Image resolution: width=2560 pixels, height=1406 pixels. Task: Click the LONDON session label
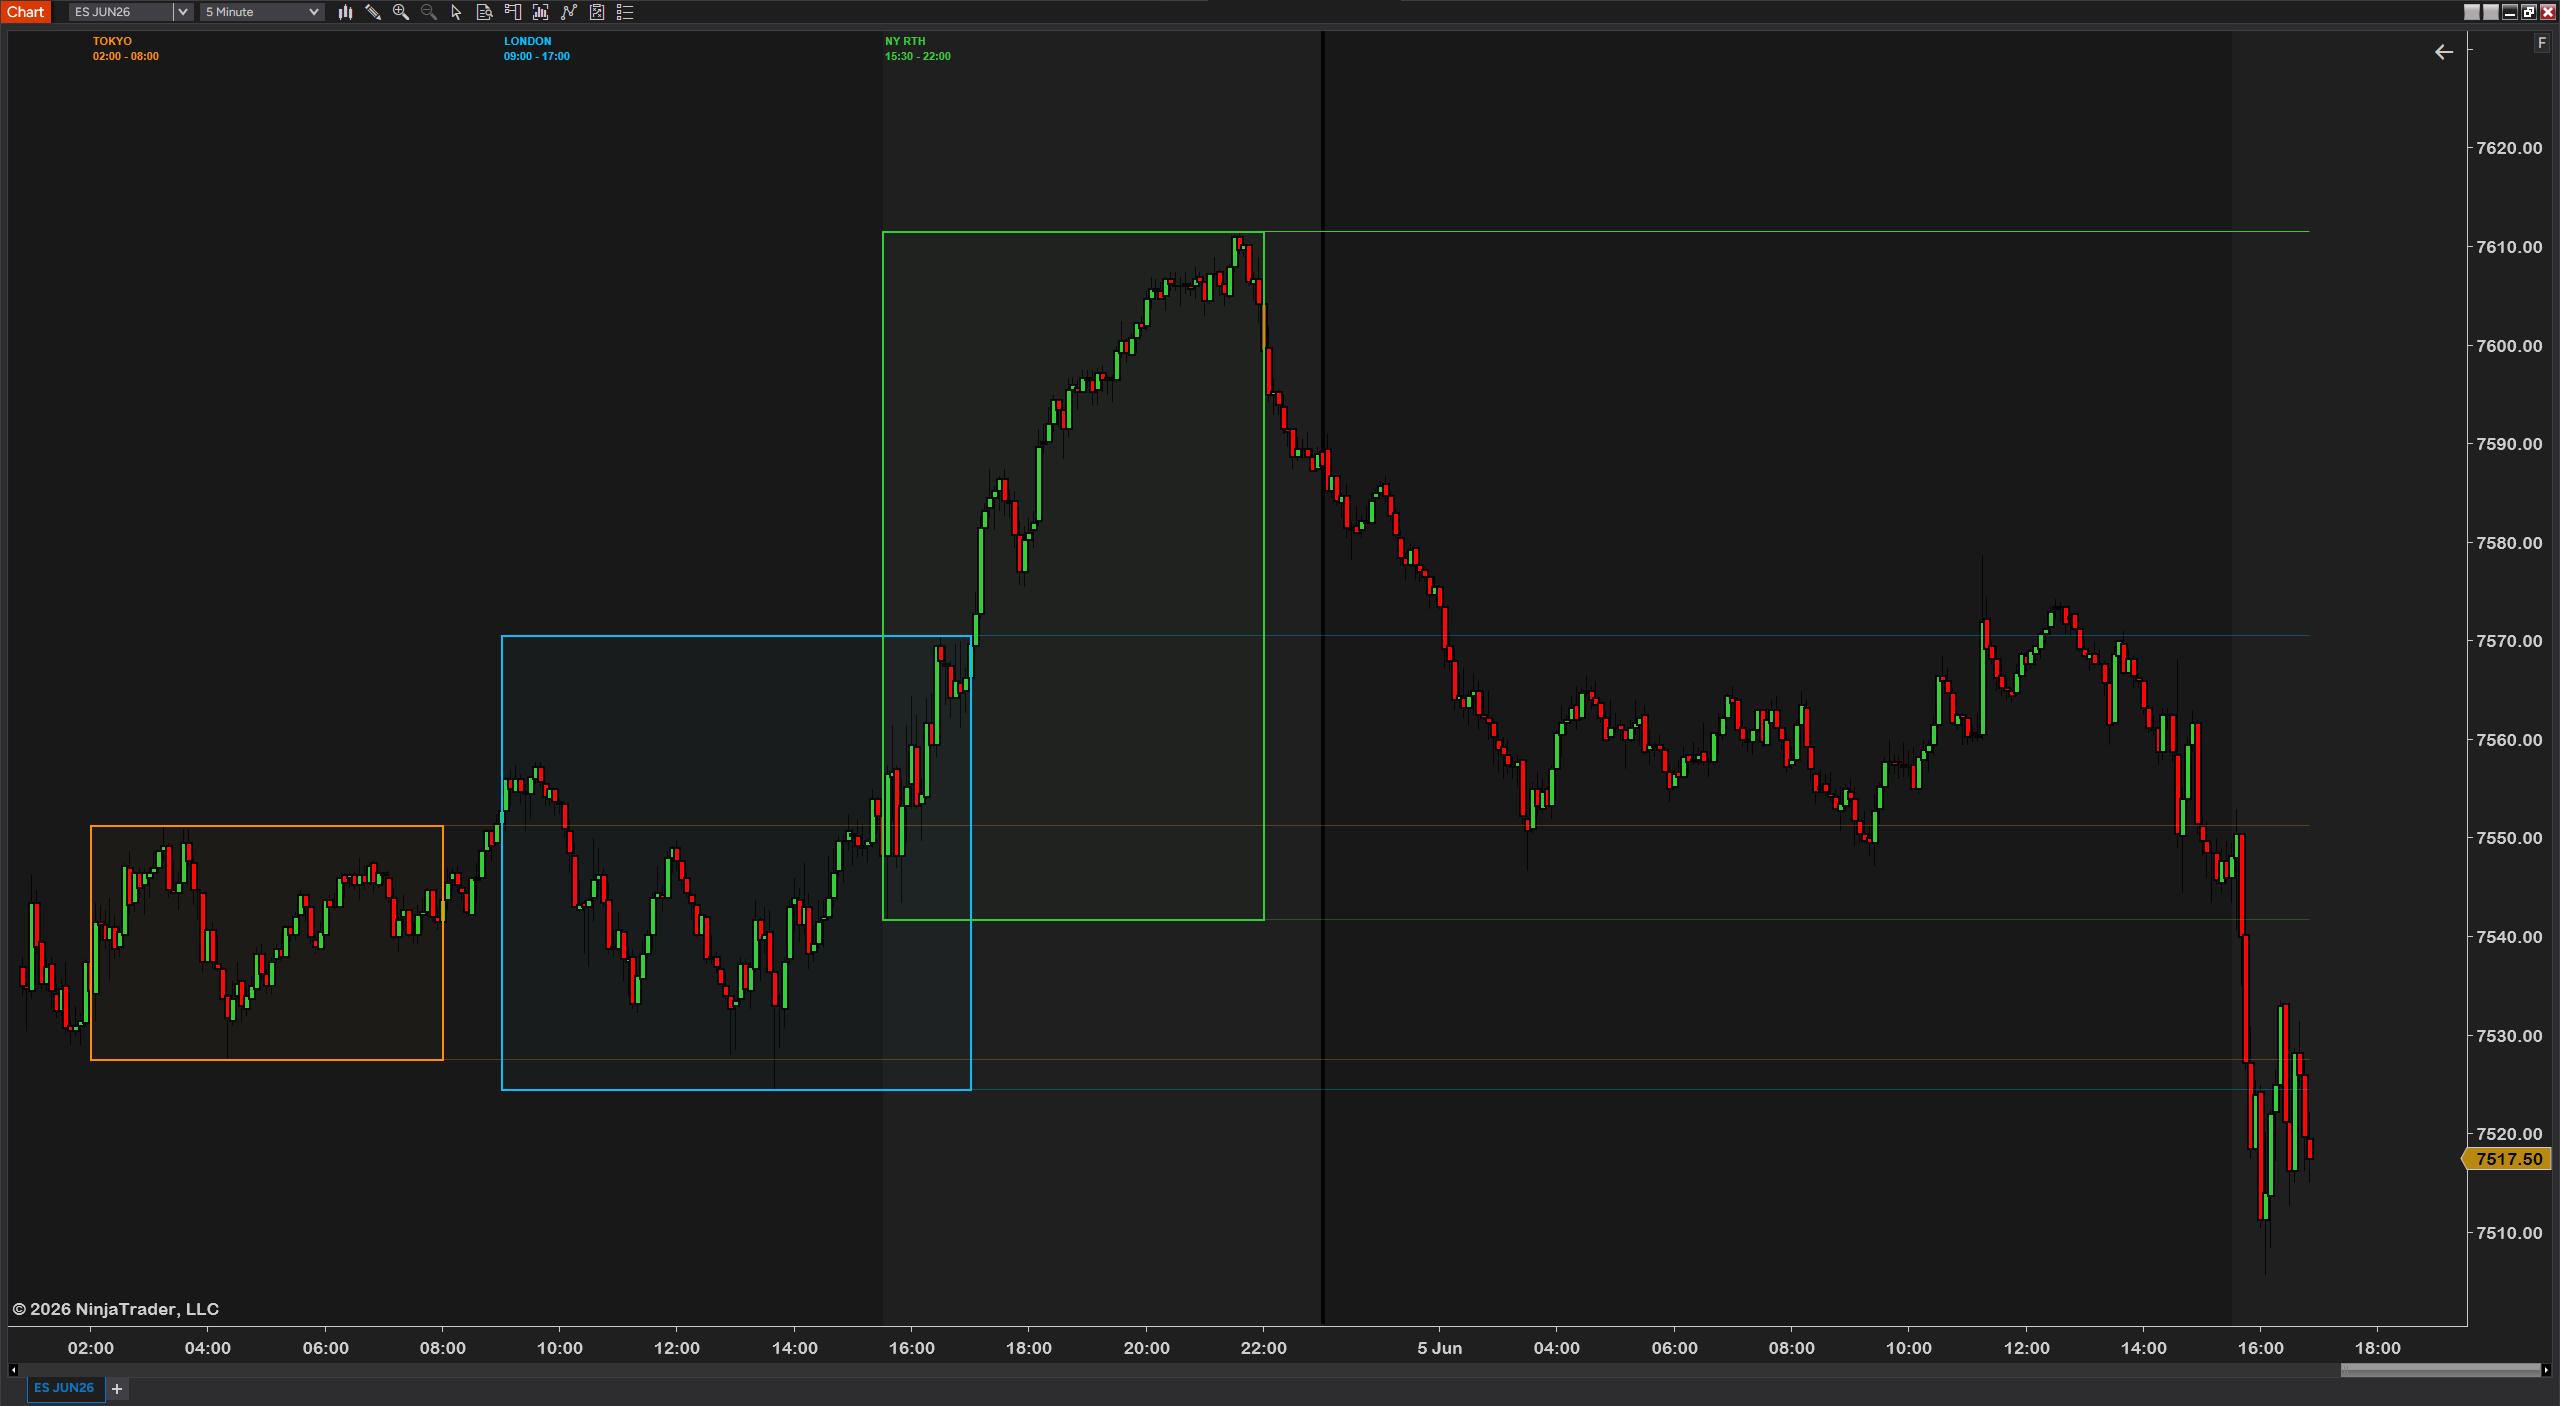(527, 41)
